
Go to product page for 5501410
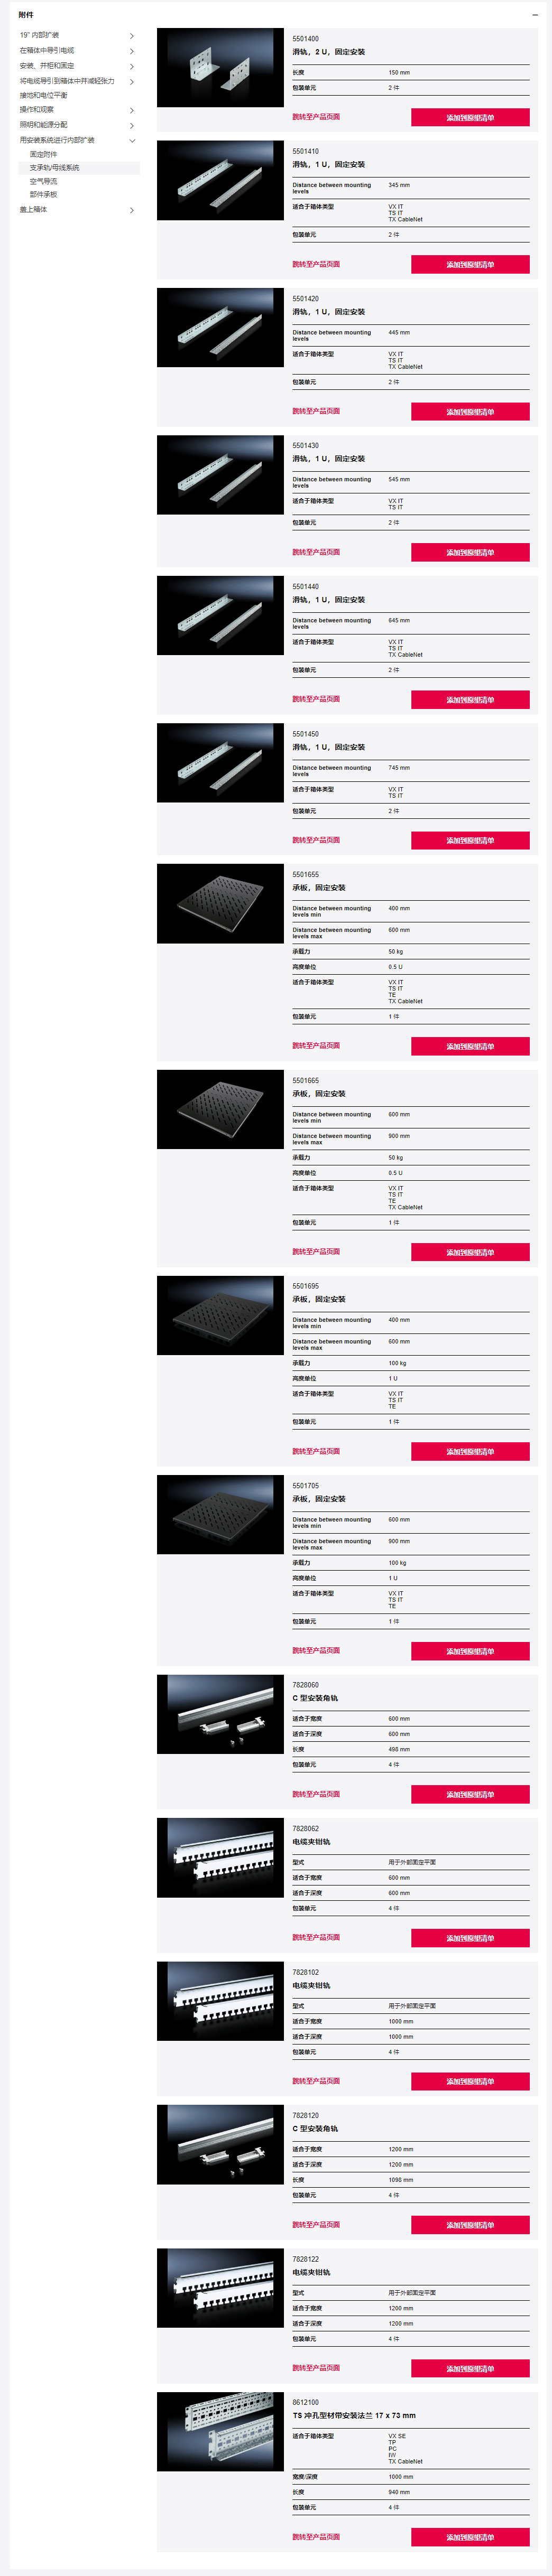tap(316, 264)
